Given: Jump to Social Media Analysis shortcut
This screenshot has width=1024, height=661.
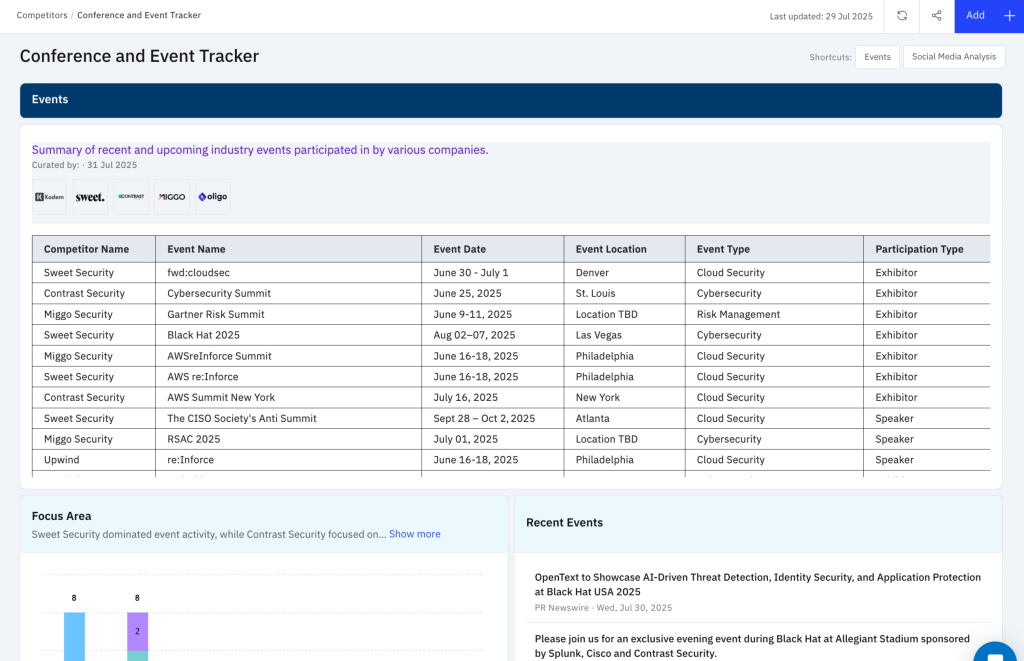Looking at the screenshot, I should tap(953, 57).
